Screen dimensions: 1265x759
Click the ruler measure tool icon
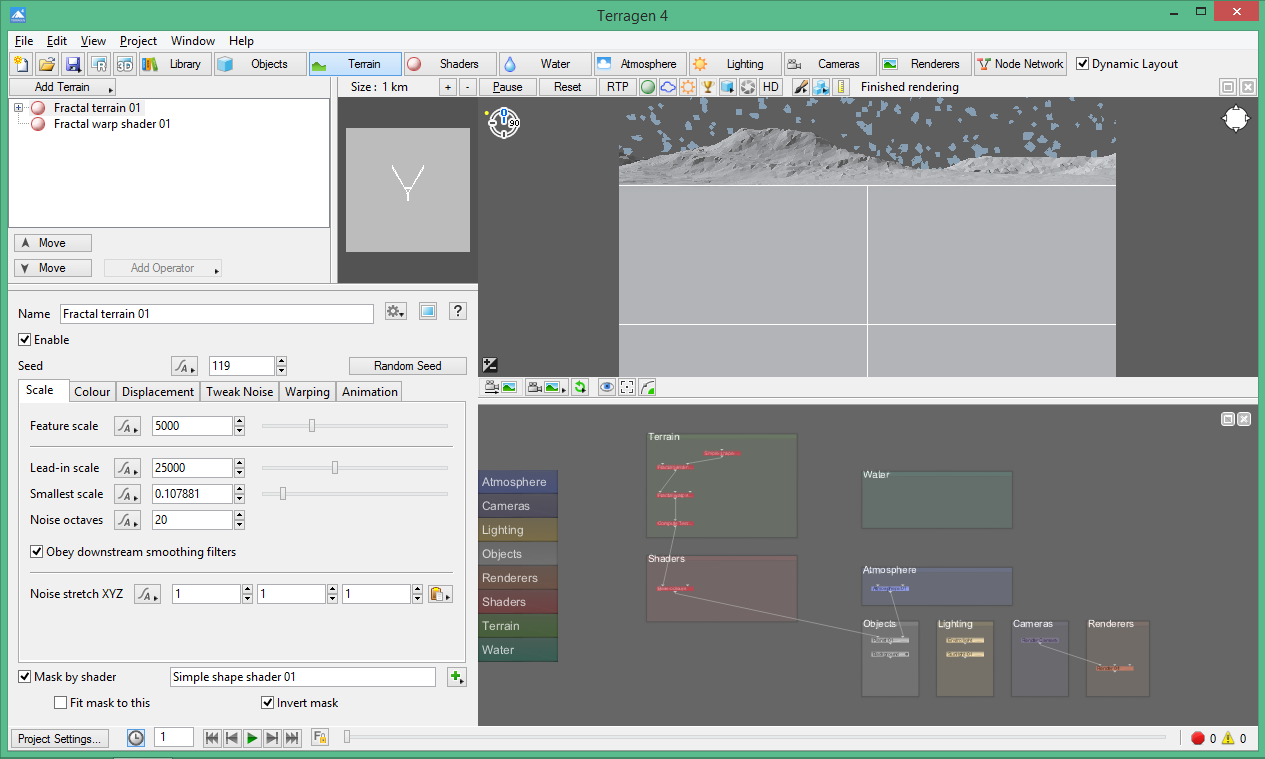pos(841,87)
